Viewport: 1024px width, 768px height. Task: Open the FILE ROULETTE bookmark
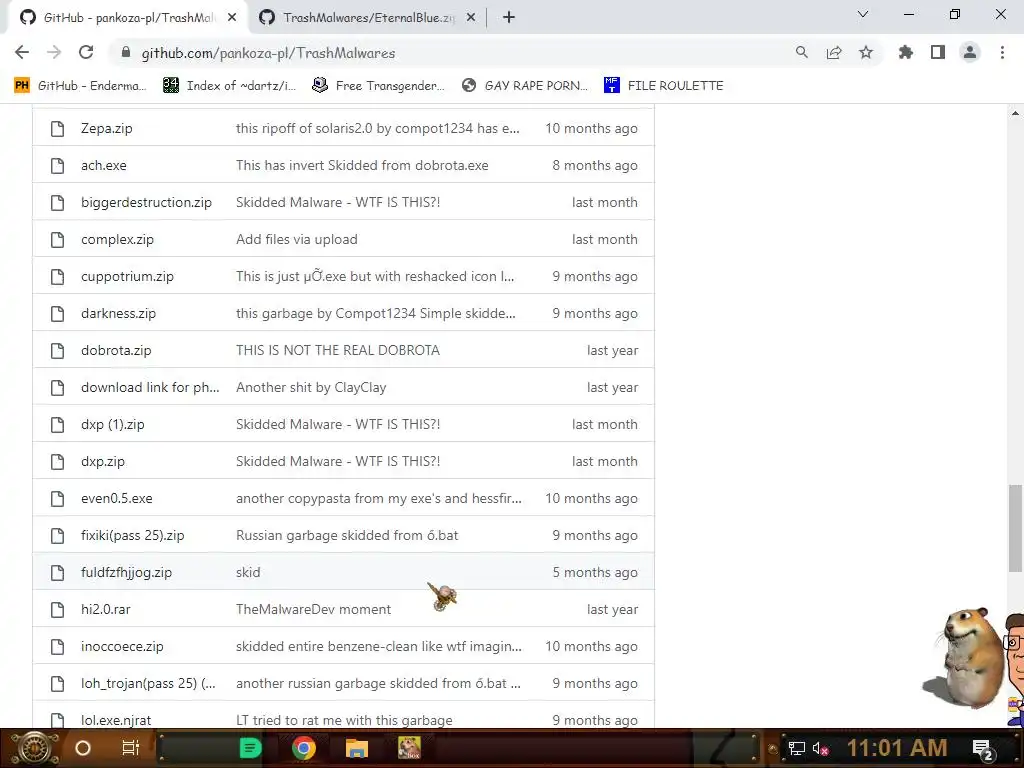click(x=664, y=86)
